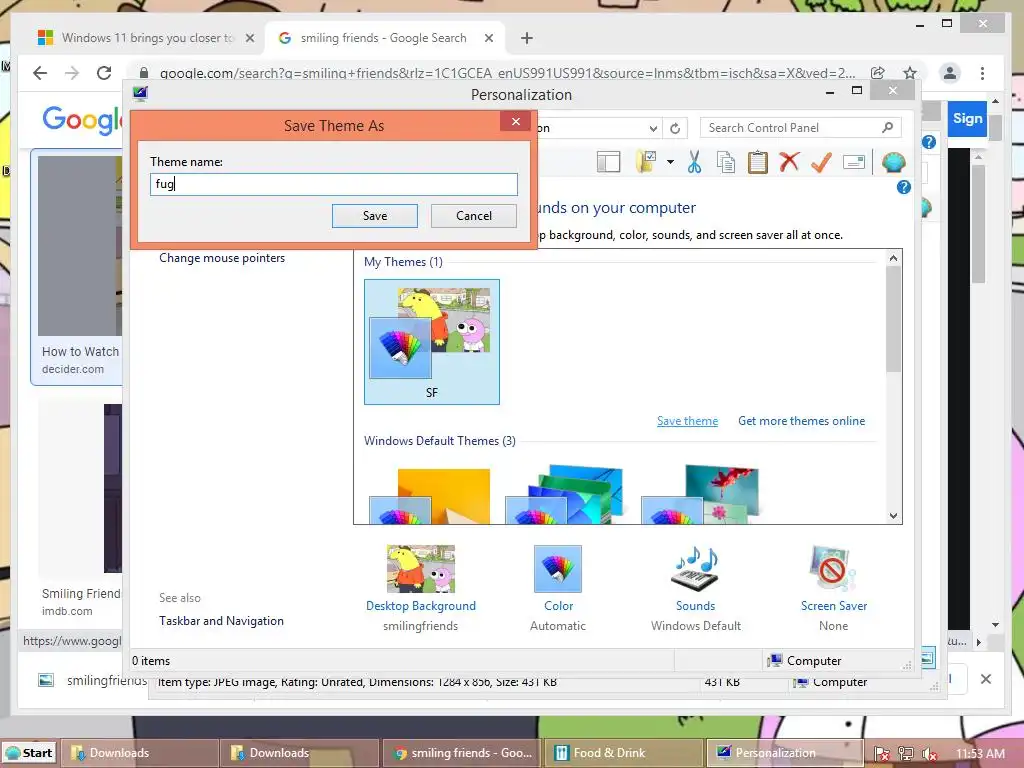The height and width of the screenshot is (768, 1024).
Task: Click Save in the Save Theme As dialog
Action: (375, 216)
